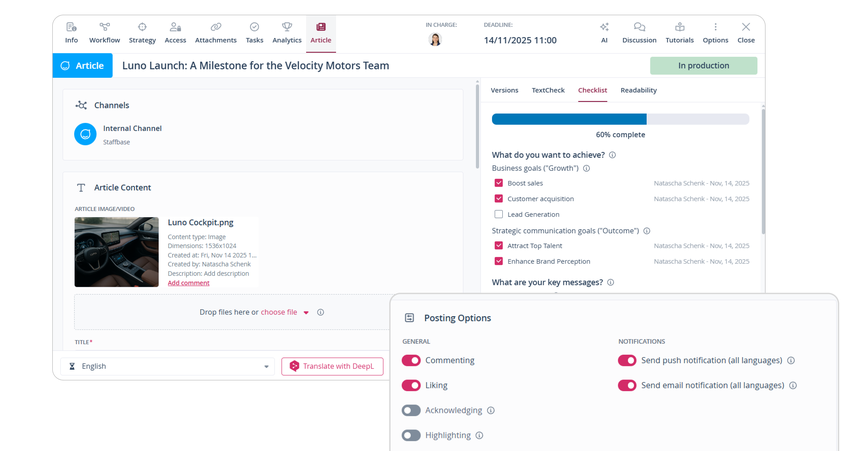
Task: Check the Lead Generation checkbox
Action: coord(498,215)
